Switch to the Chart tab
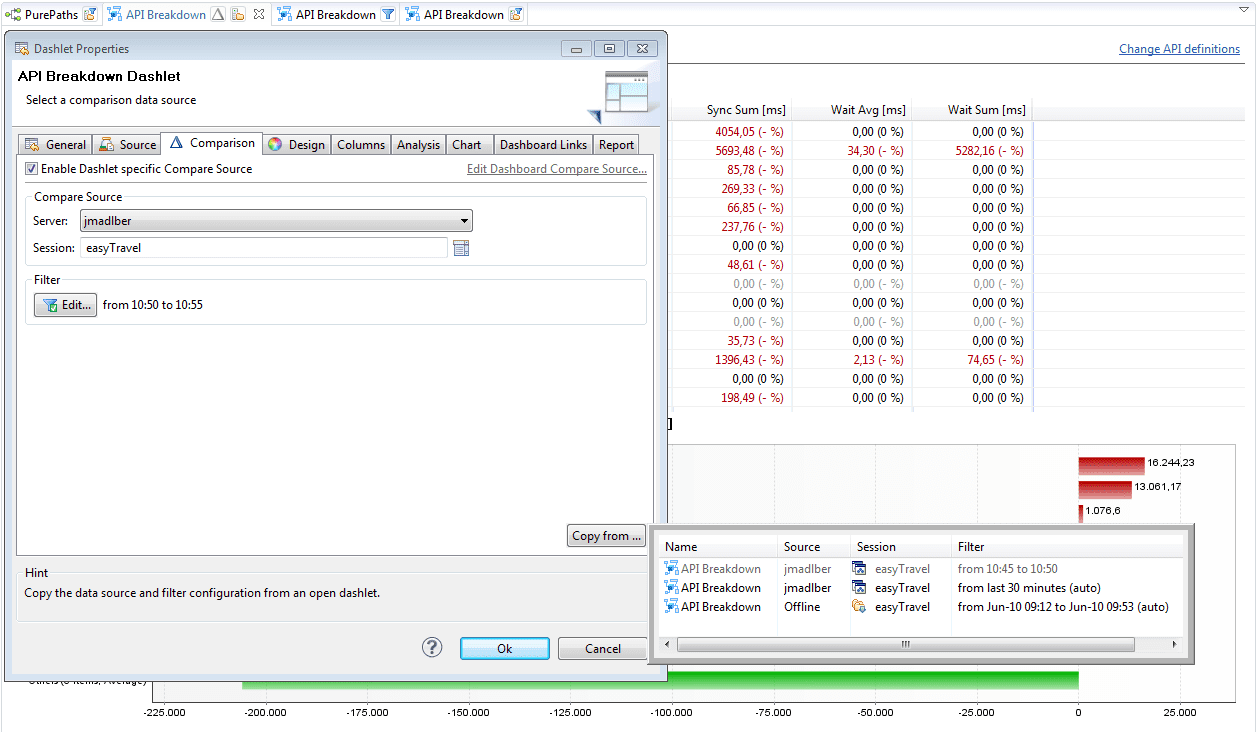 (467, 145)
